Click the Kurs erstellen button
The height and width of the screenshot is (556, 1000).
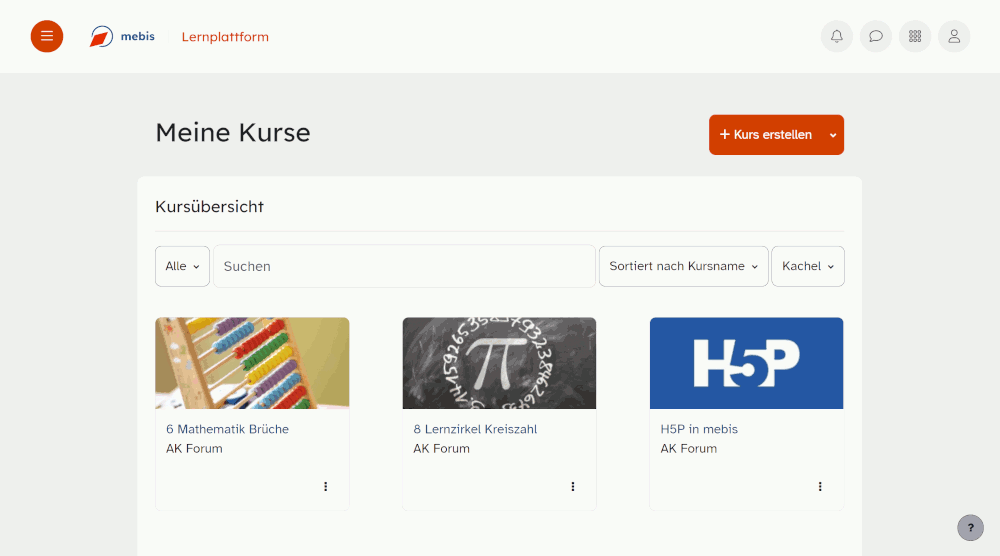coord(766,135)
